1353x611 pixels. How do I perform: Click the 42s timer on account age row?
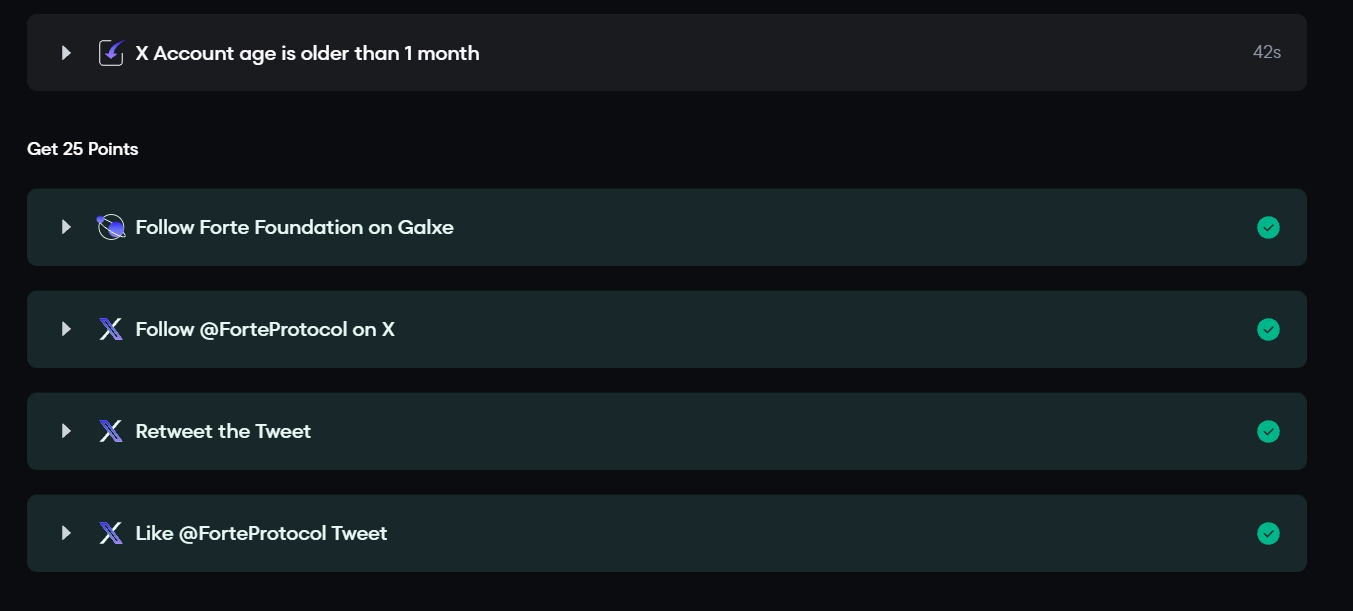click(x=1266, y=53)
